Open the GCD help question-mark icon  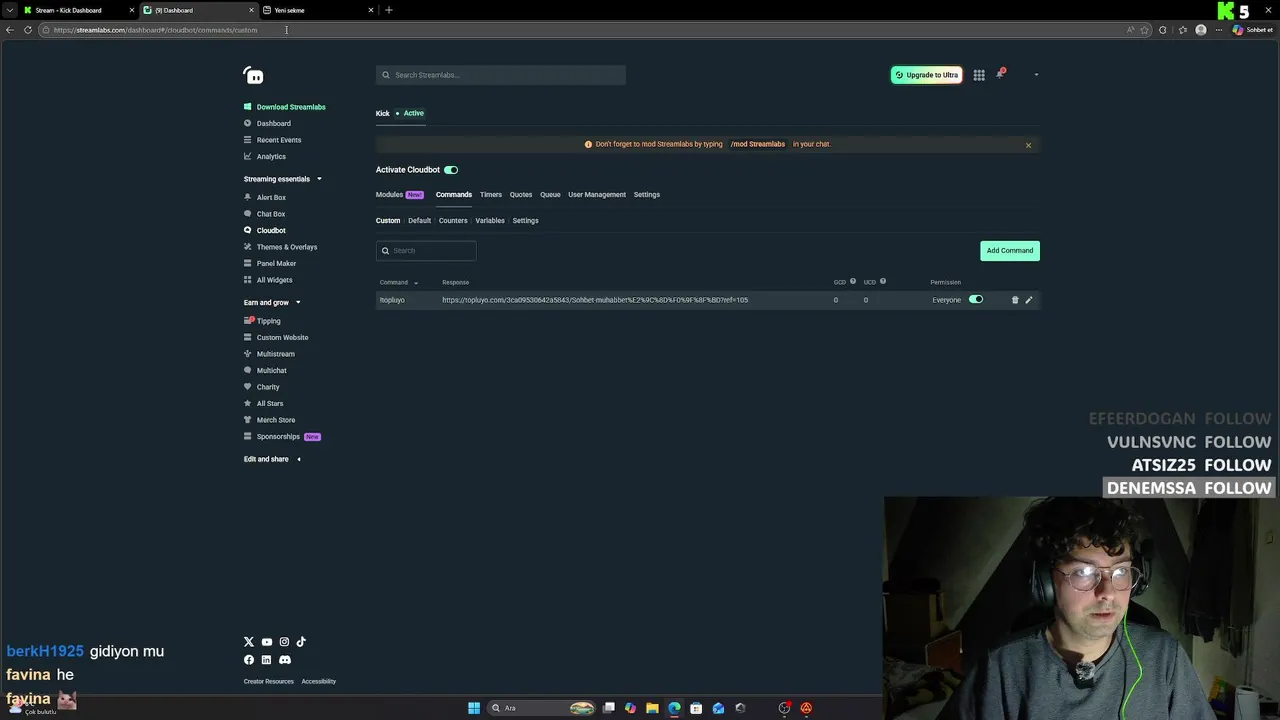853,282
